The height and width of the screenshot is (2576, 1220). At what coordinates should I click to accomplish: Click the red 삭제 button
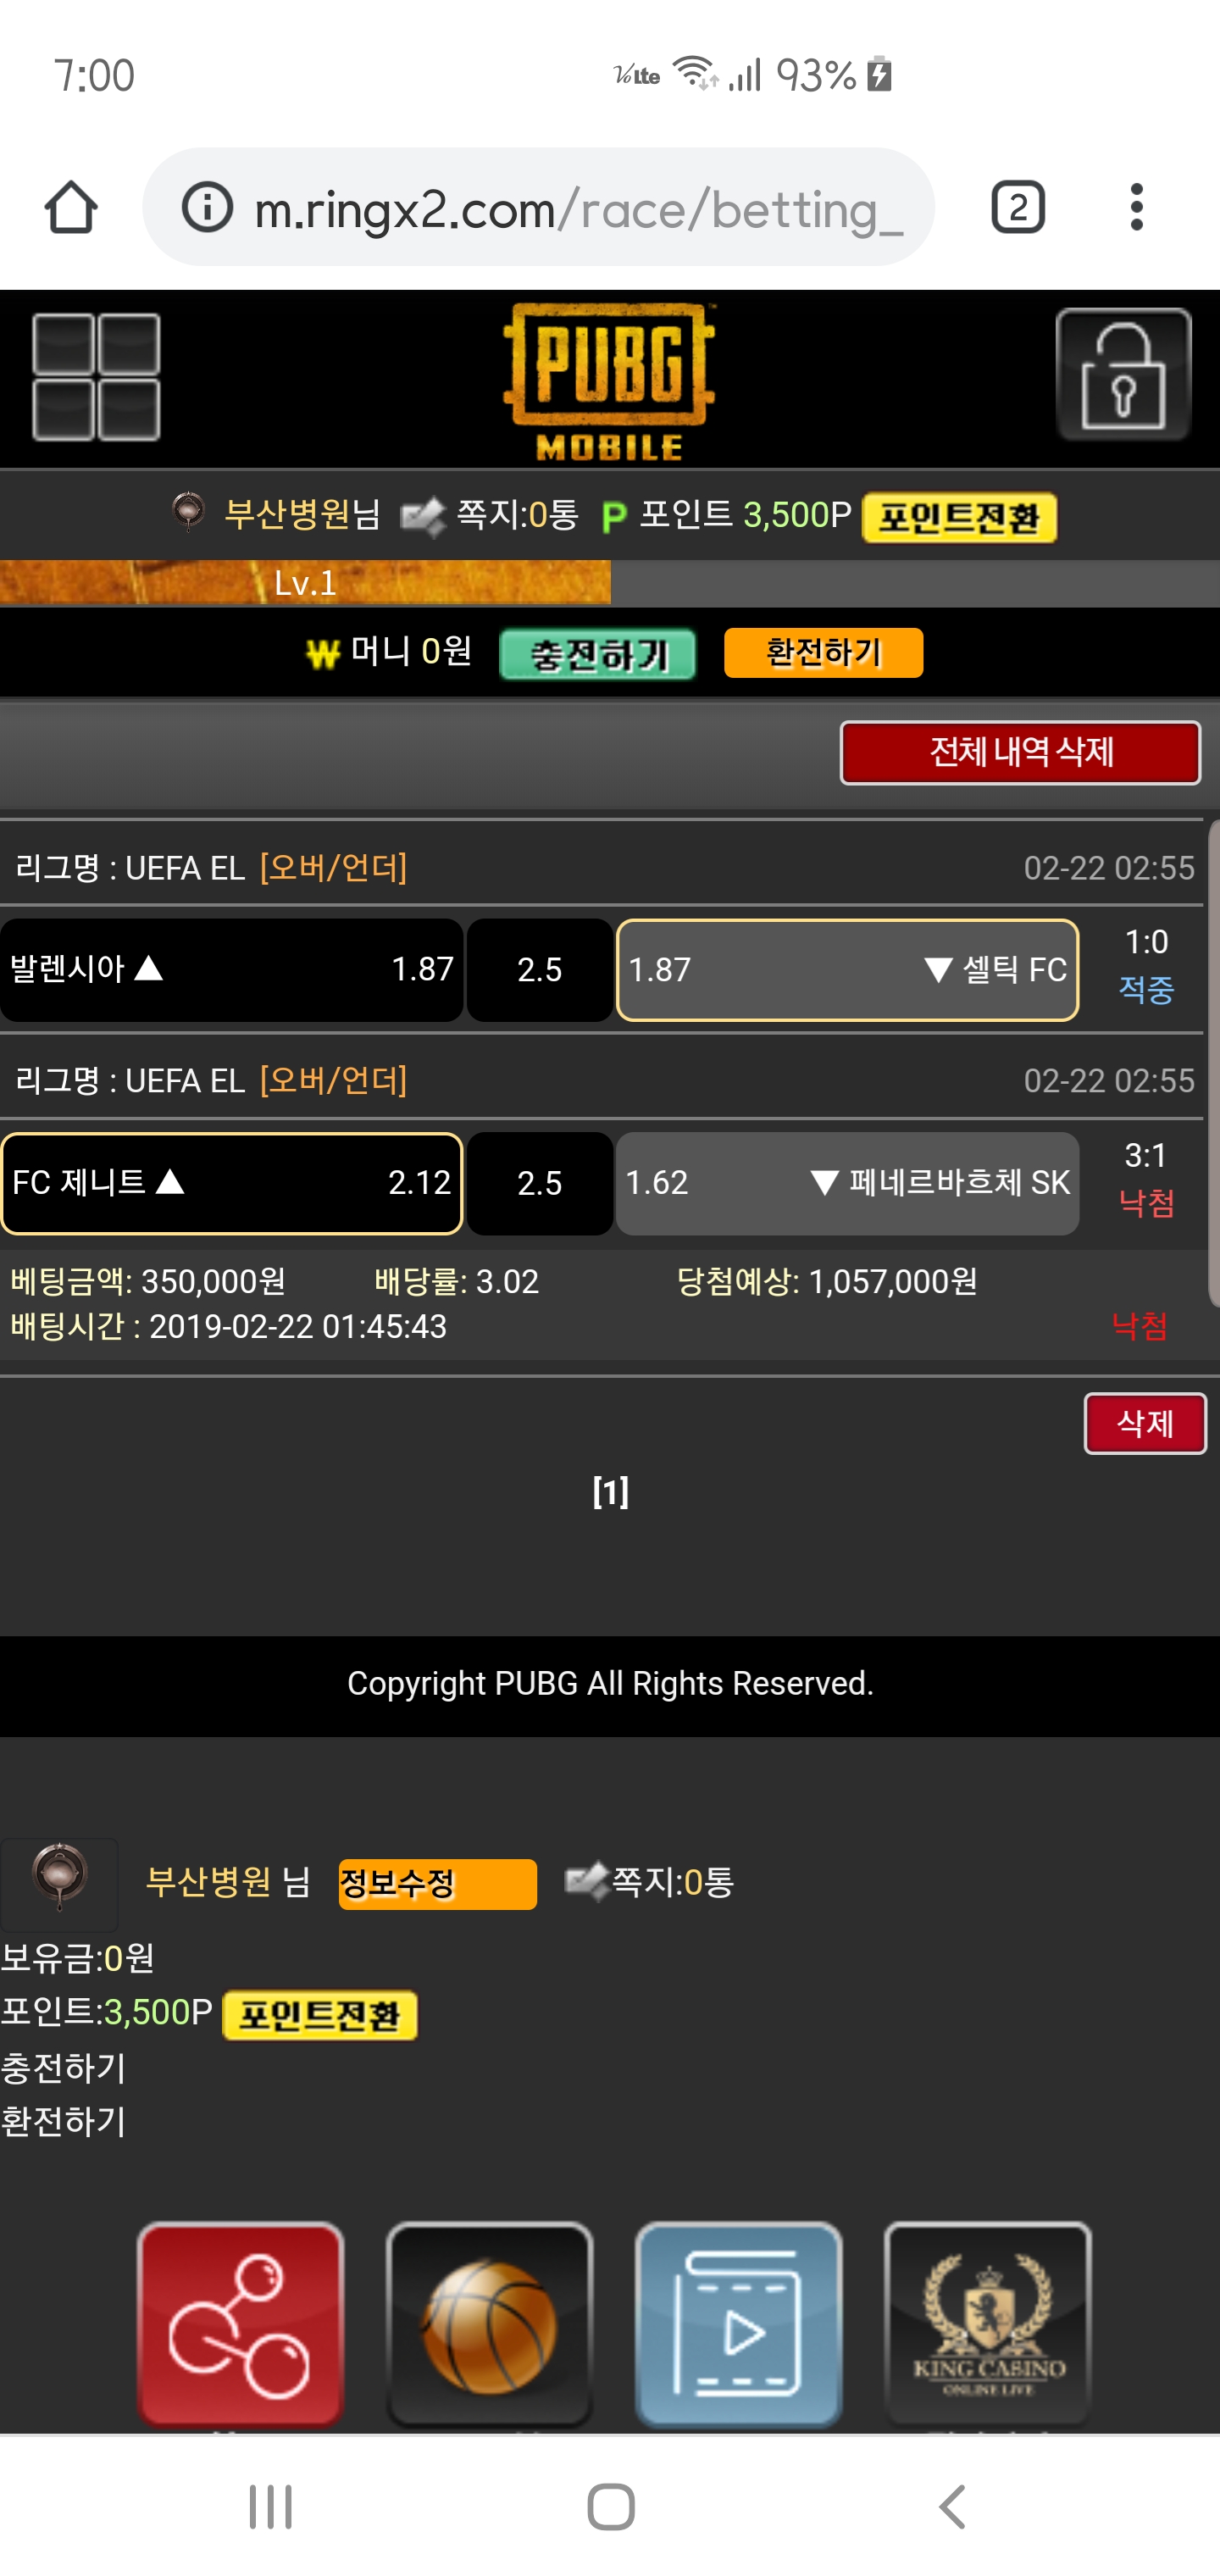(1145, 1423)
